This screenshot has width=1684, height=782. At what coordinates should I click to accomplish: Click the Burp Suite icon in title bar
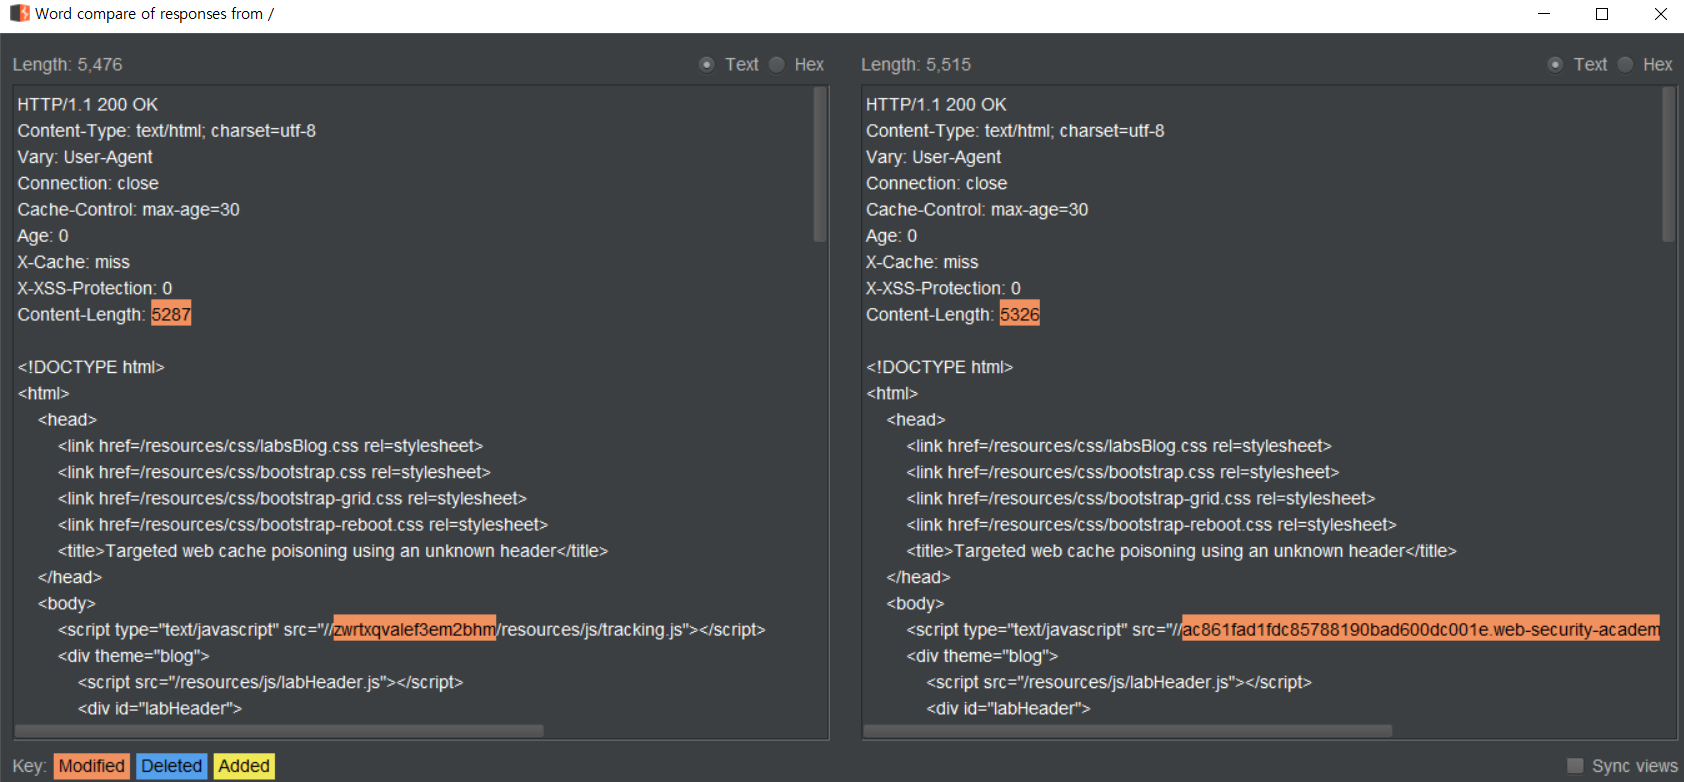19,14
